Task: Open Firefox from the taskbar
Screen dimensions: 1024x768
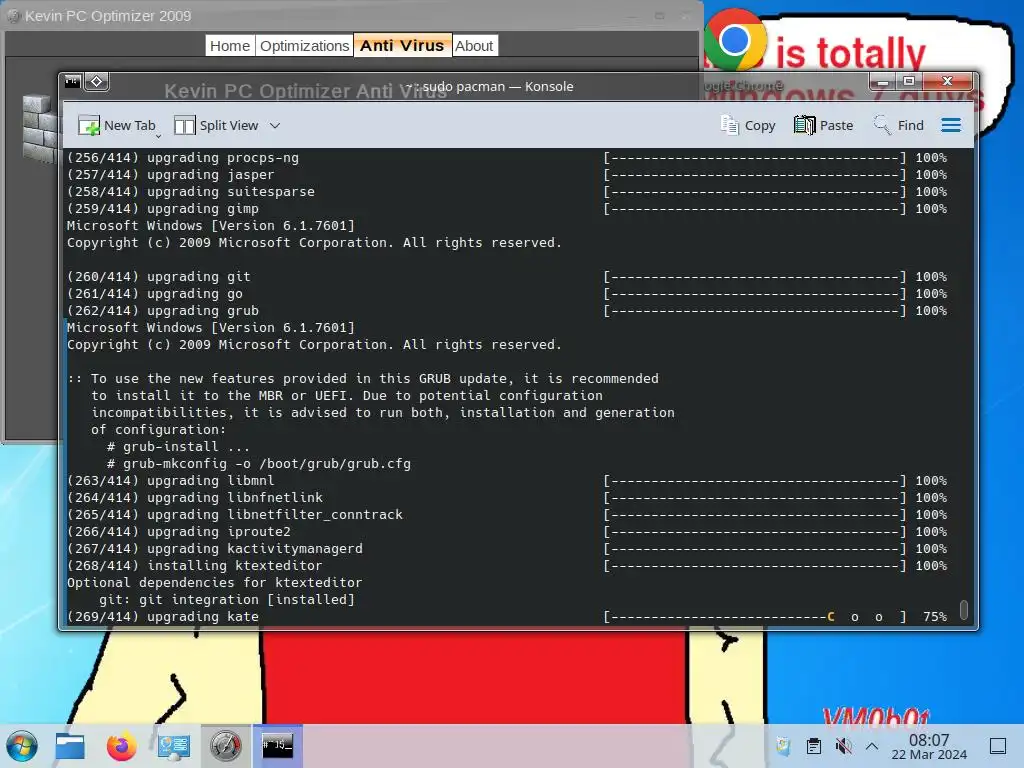Action: click(121, 746)
